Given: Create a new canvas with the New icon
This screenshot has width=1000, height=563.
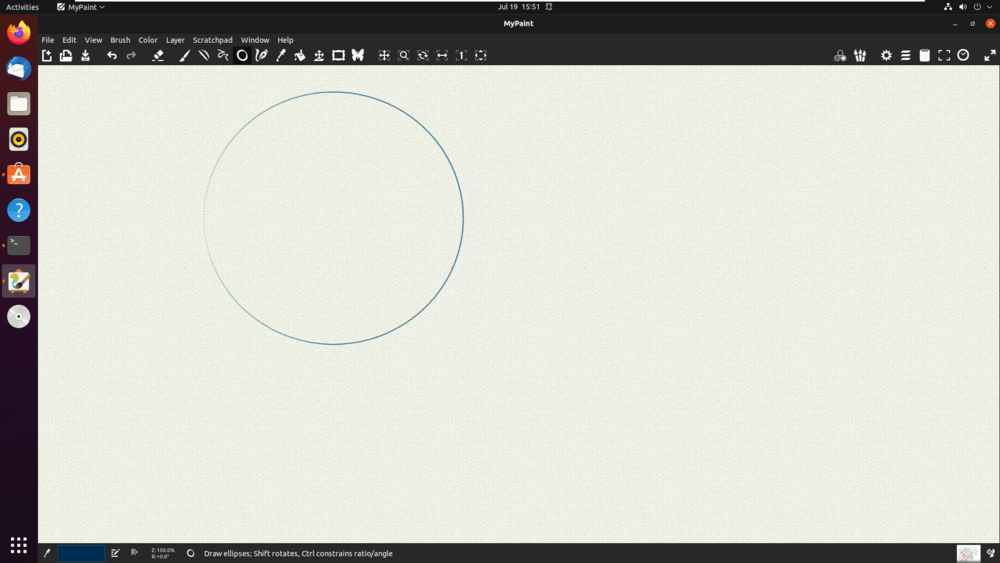Looking at the screenshot, I should (x=47, y=55).
